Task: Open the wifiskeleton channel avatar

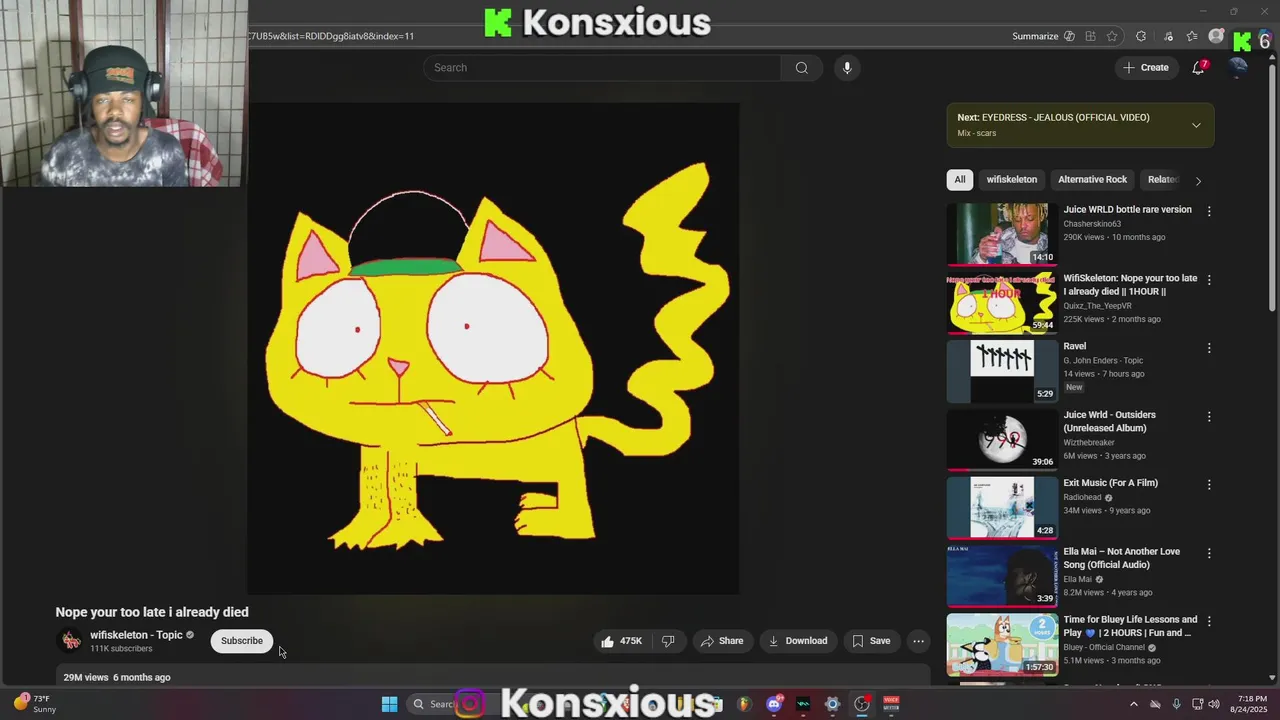Action: click(71, 641)
